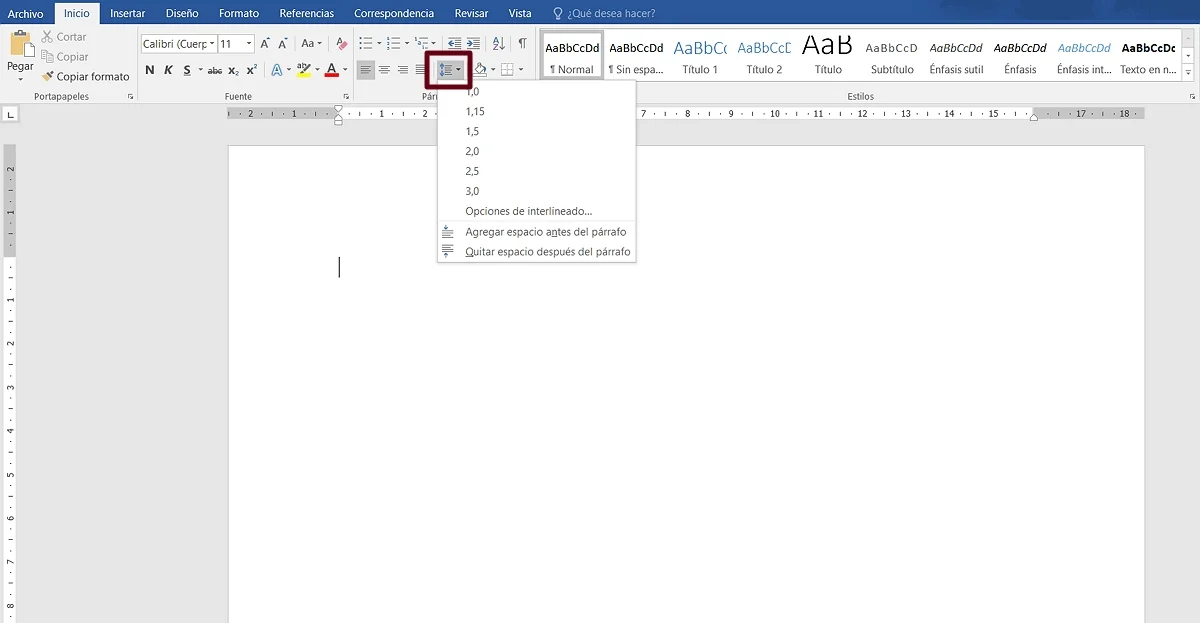The width and height of the screenshot is (1200, 623).
Task: Open the underline style dropdown arrow
Action: tap(200, 70)
